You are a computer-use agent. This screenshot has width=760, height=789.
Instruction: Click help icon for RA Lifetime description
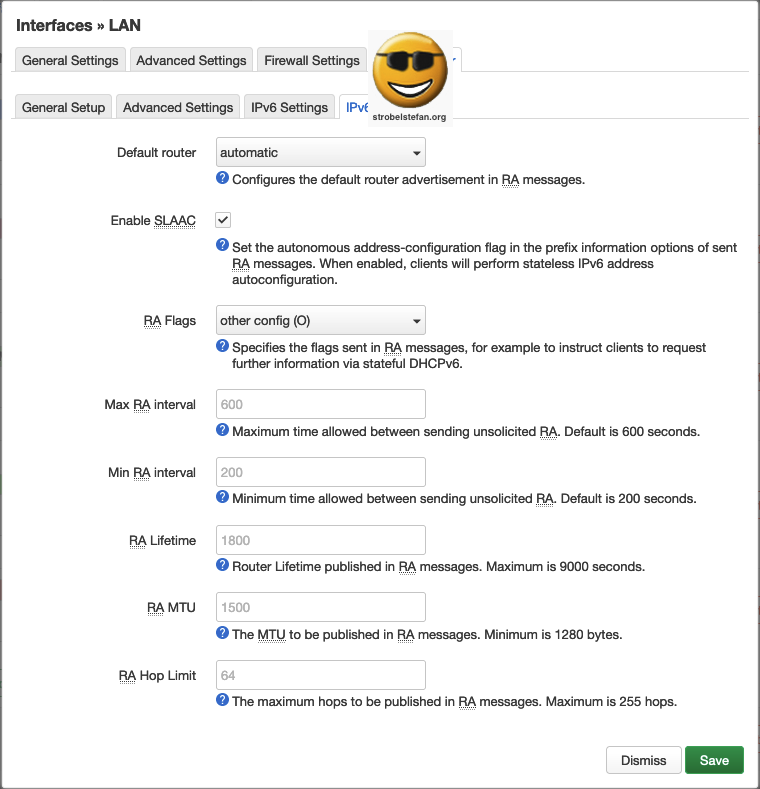223,565
